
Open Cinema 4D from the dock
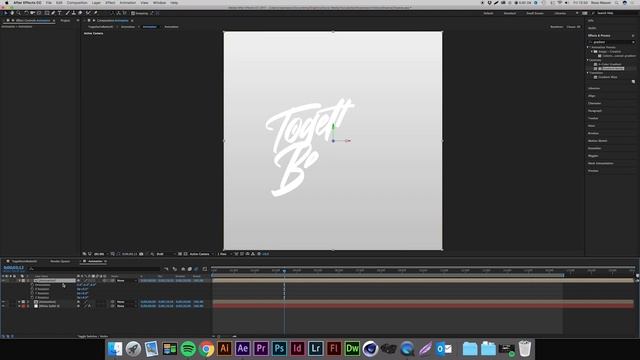click(370, 349)
